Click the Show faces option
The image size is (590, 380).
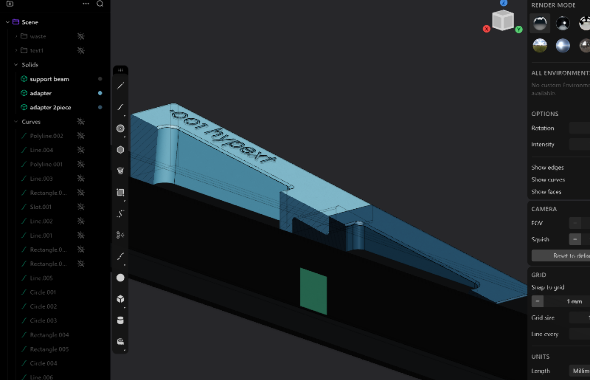(546, 192)
